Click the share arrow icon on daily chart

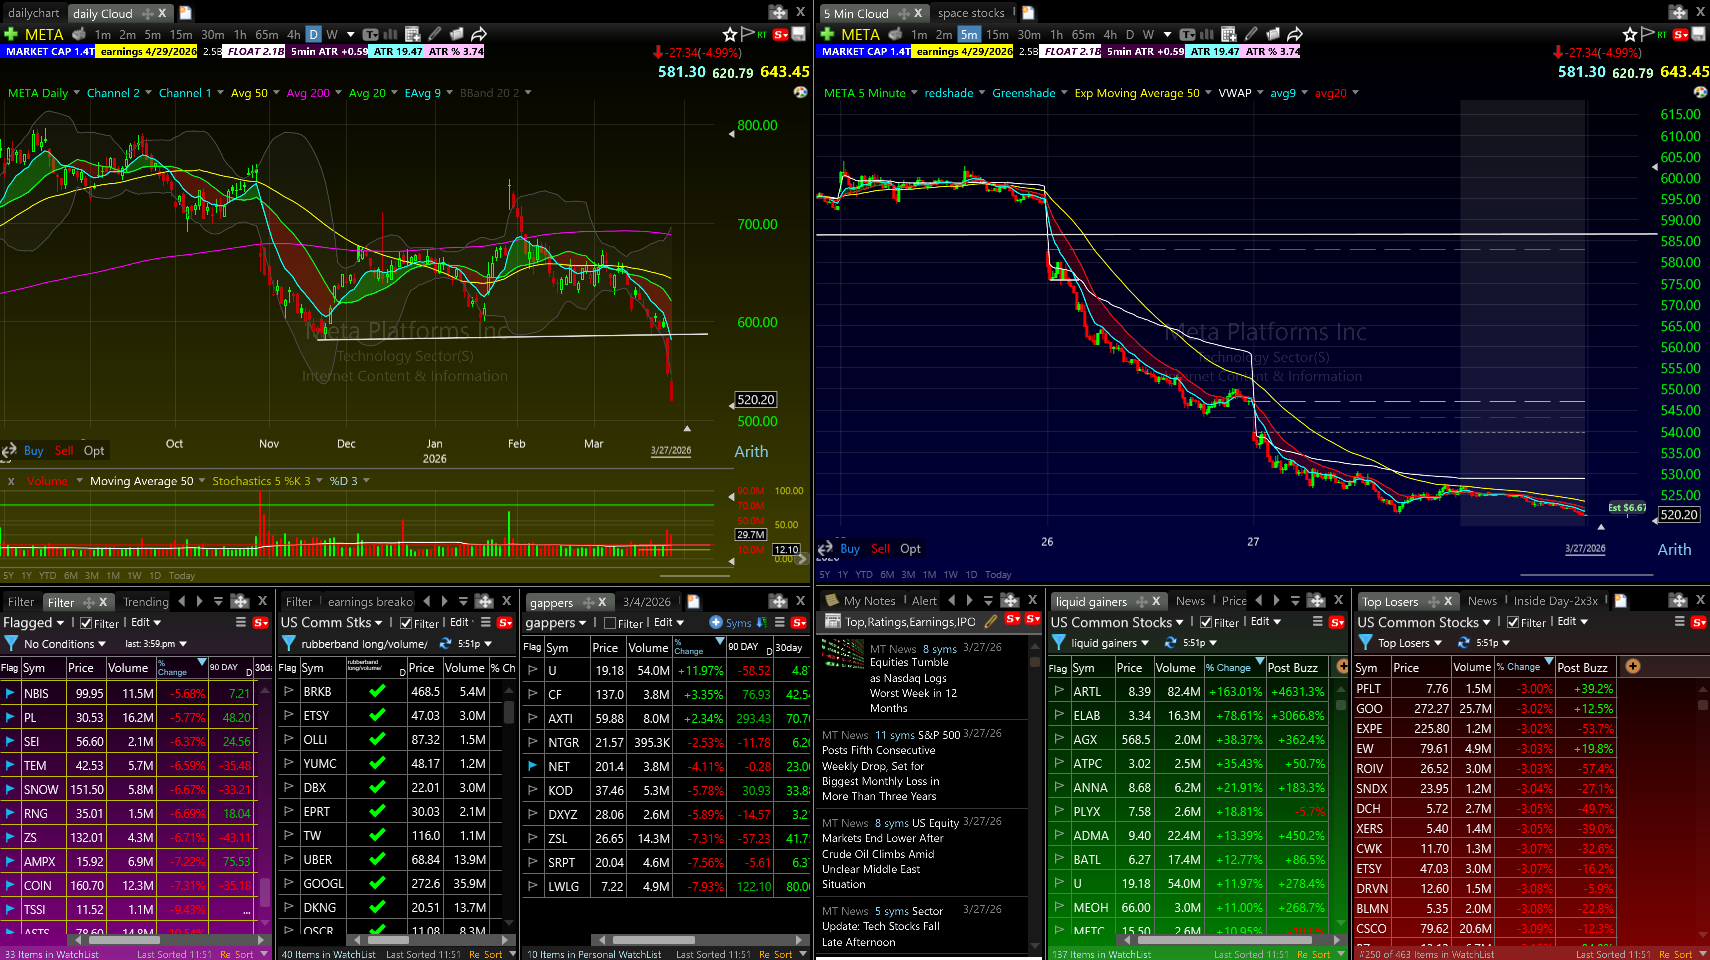pos(479,34)
